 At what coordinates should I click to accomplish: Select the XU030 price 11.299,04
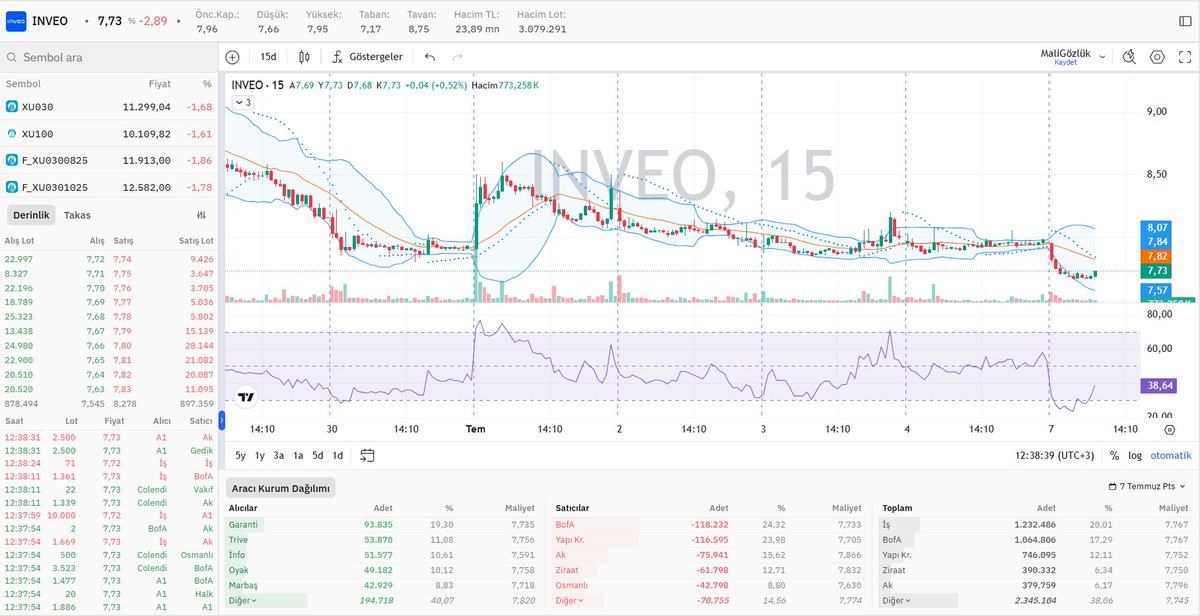pyautogui.click(x=146, y=106)
